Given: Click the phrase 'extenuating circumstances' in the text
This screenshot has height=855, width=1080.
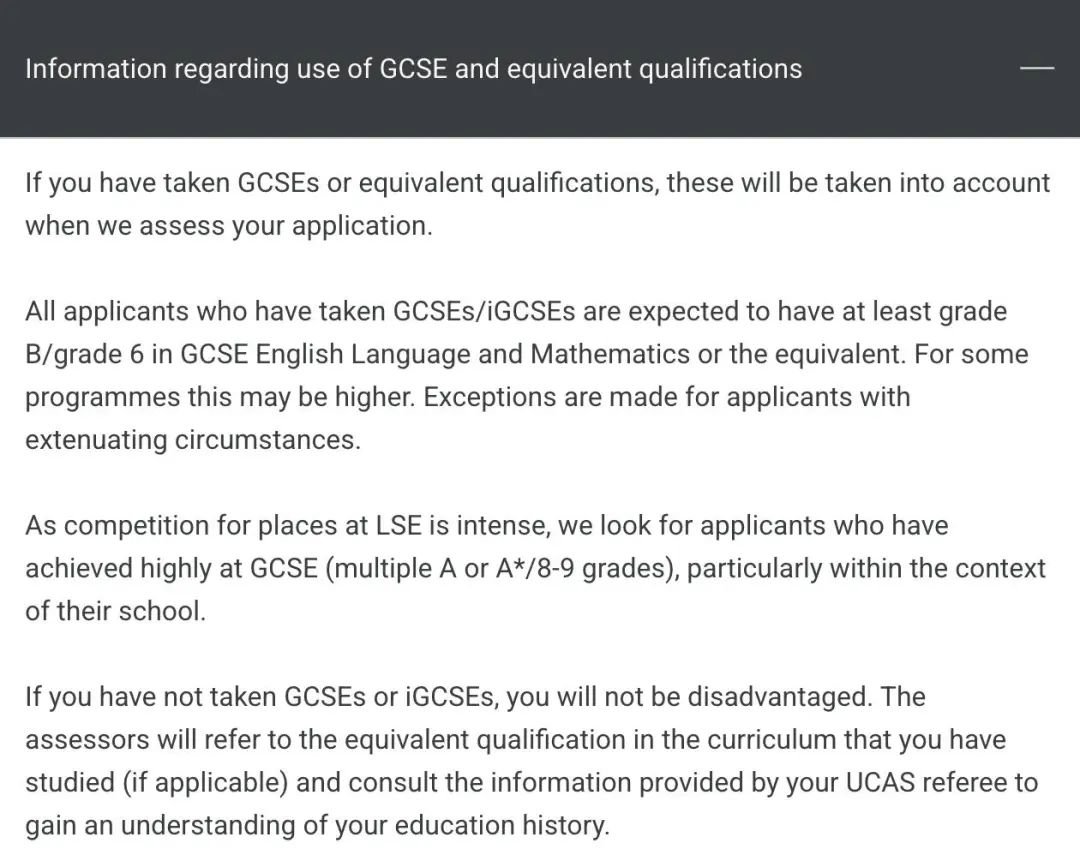Looking at the screenshot, I should (x=191, y=440).
